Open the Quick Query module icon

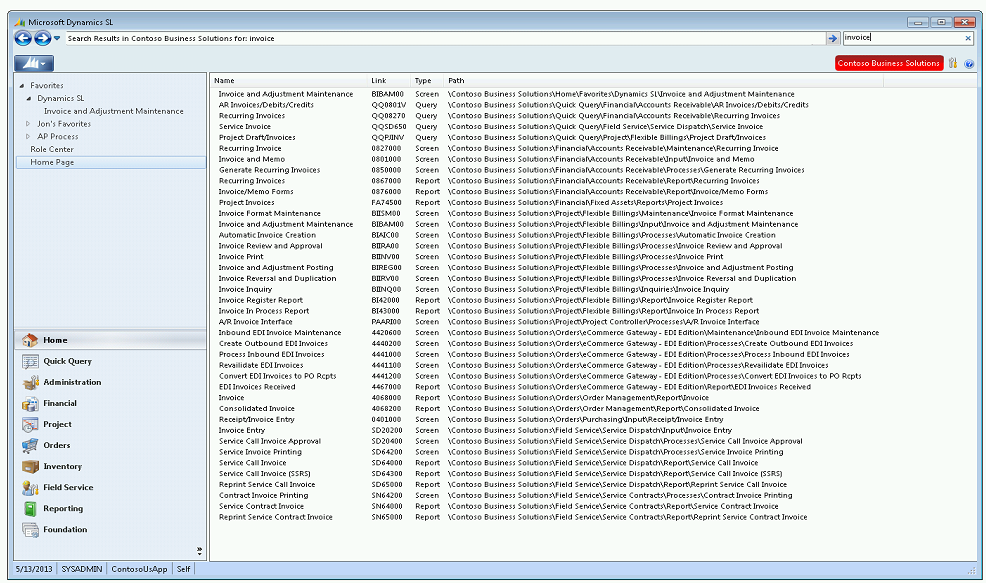(30, 362)
